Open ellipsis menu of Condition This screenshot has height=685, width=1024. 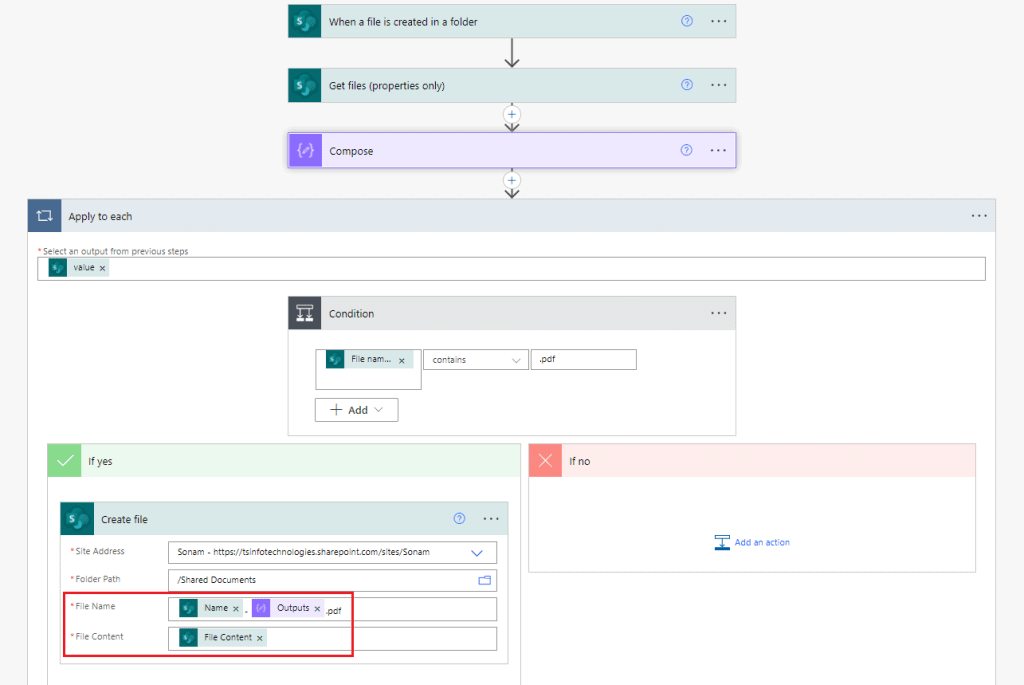718,313
